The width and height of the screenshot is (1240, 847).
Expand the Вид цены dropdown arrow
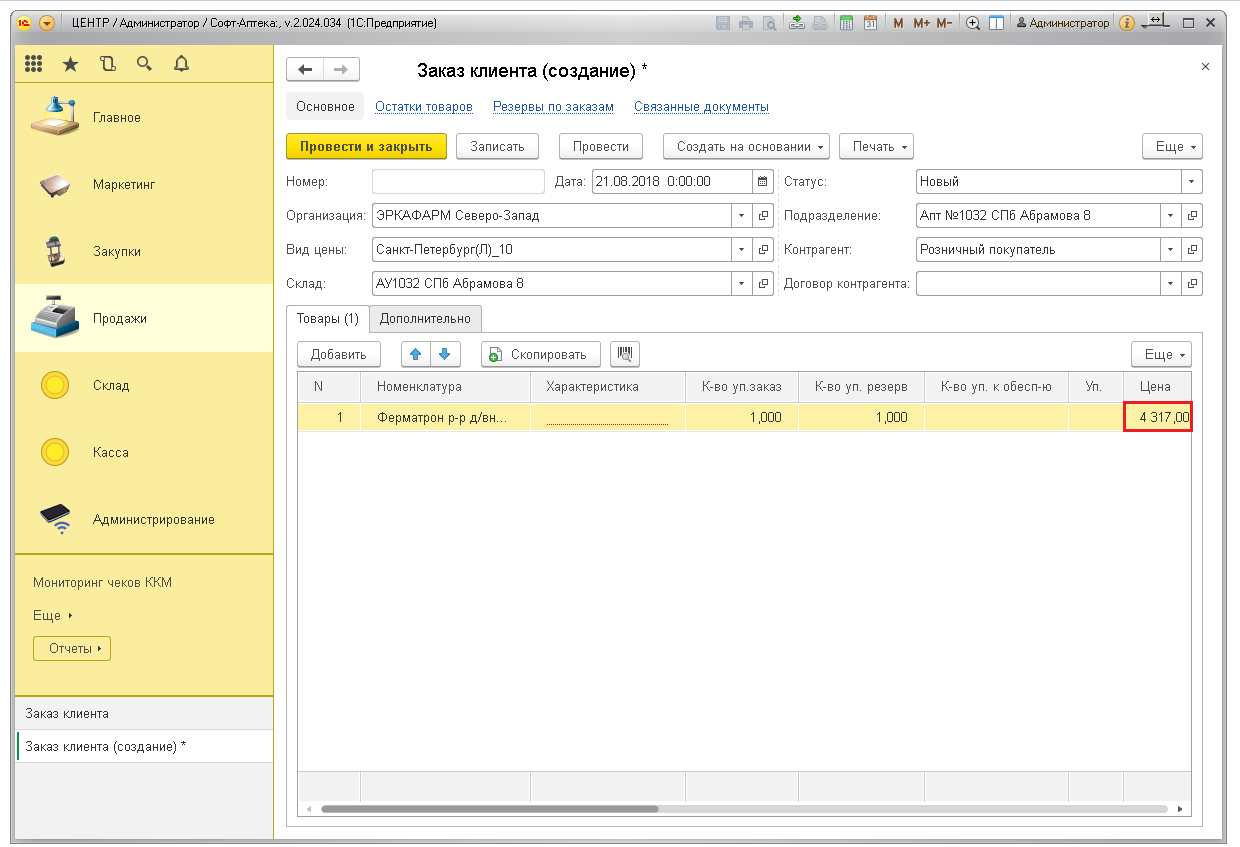coord(741,250)
